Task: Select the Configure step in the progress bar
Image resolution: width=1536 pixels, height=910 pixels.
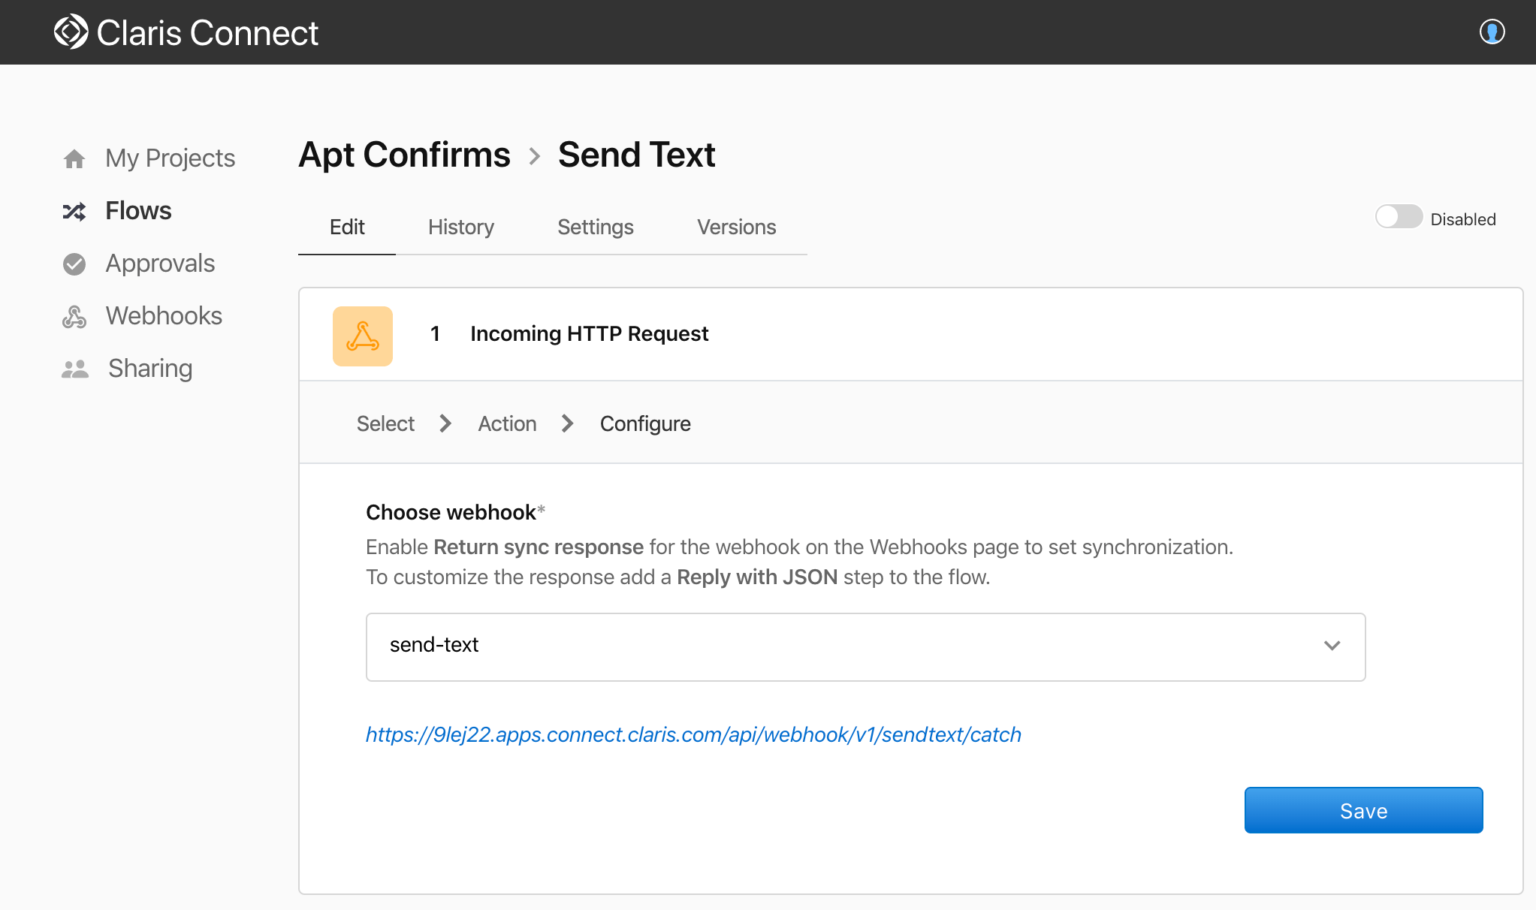Action: 645,423
